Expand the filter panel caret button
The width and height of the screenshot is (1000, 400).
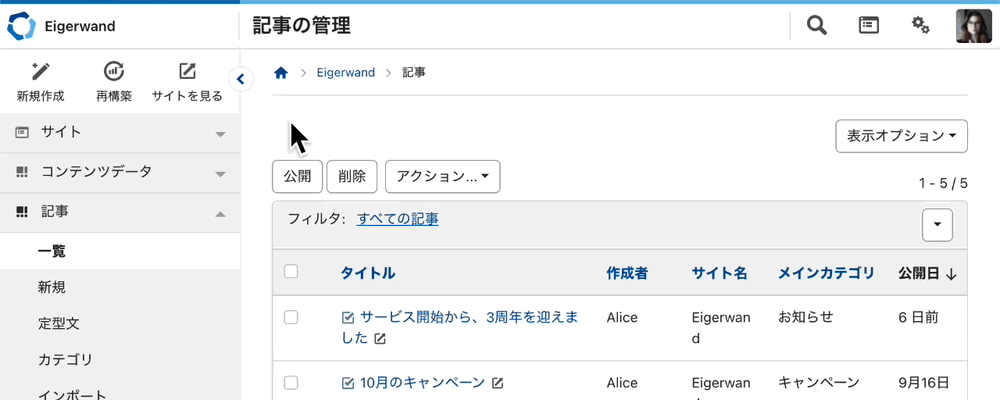point(937,225)
